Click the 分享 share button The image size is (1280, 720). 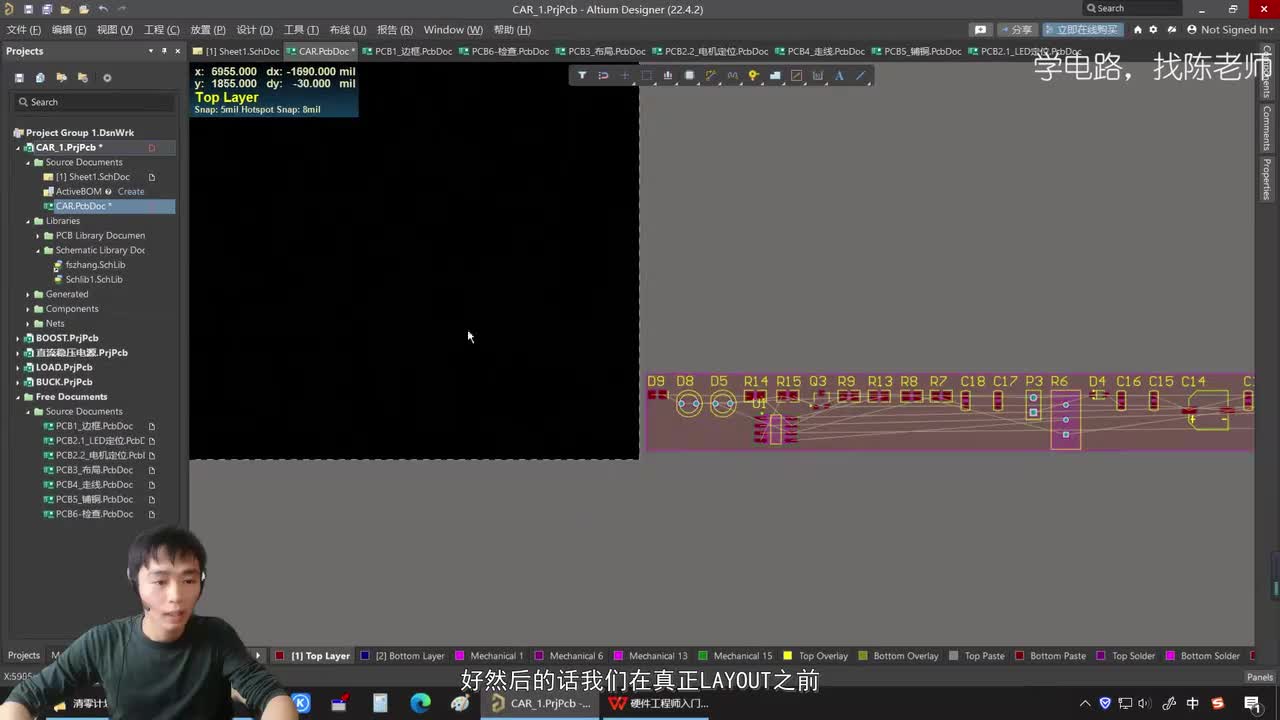(1017, 29)
